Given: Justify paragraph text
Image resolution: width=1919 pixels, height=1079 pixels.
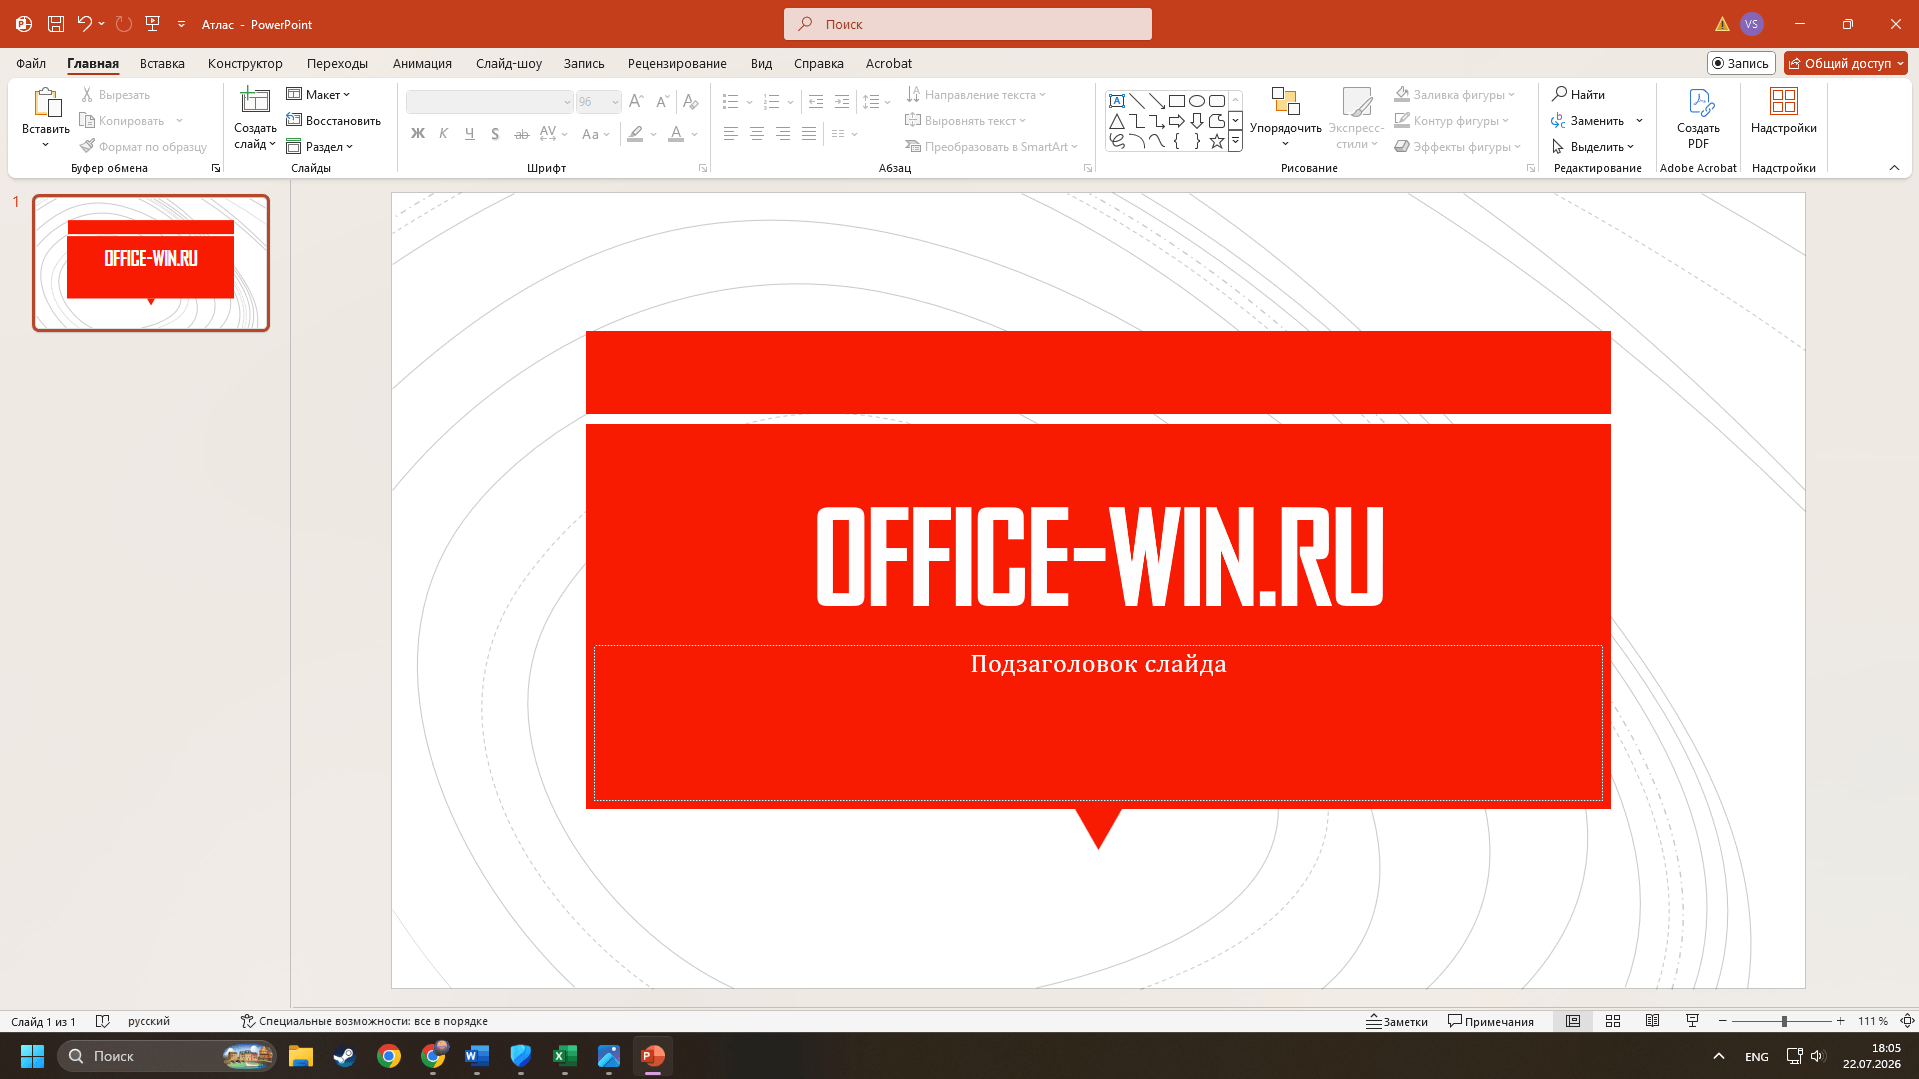Looking at the screenshot, I should (809, 134).
